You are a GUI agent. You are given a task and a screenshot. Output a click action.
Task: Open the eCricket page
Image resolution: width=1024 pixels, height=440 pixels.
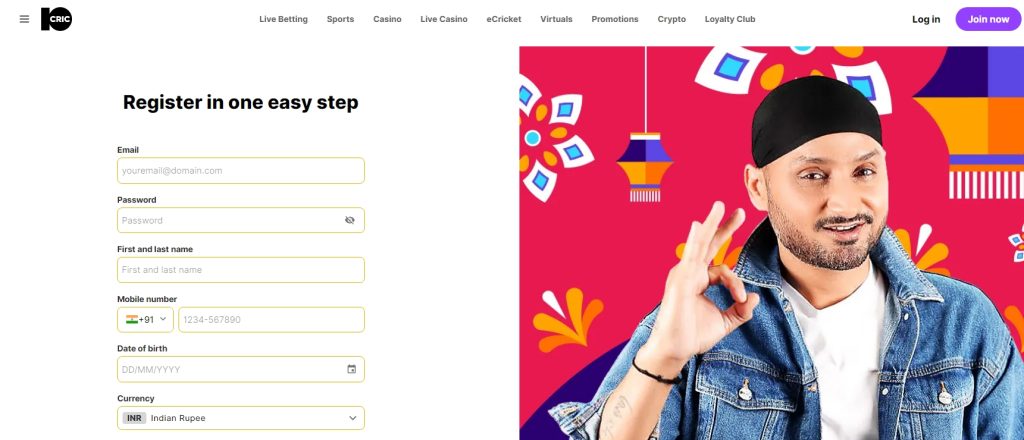click(x=504, y=19)
